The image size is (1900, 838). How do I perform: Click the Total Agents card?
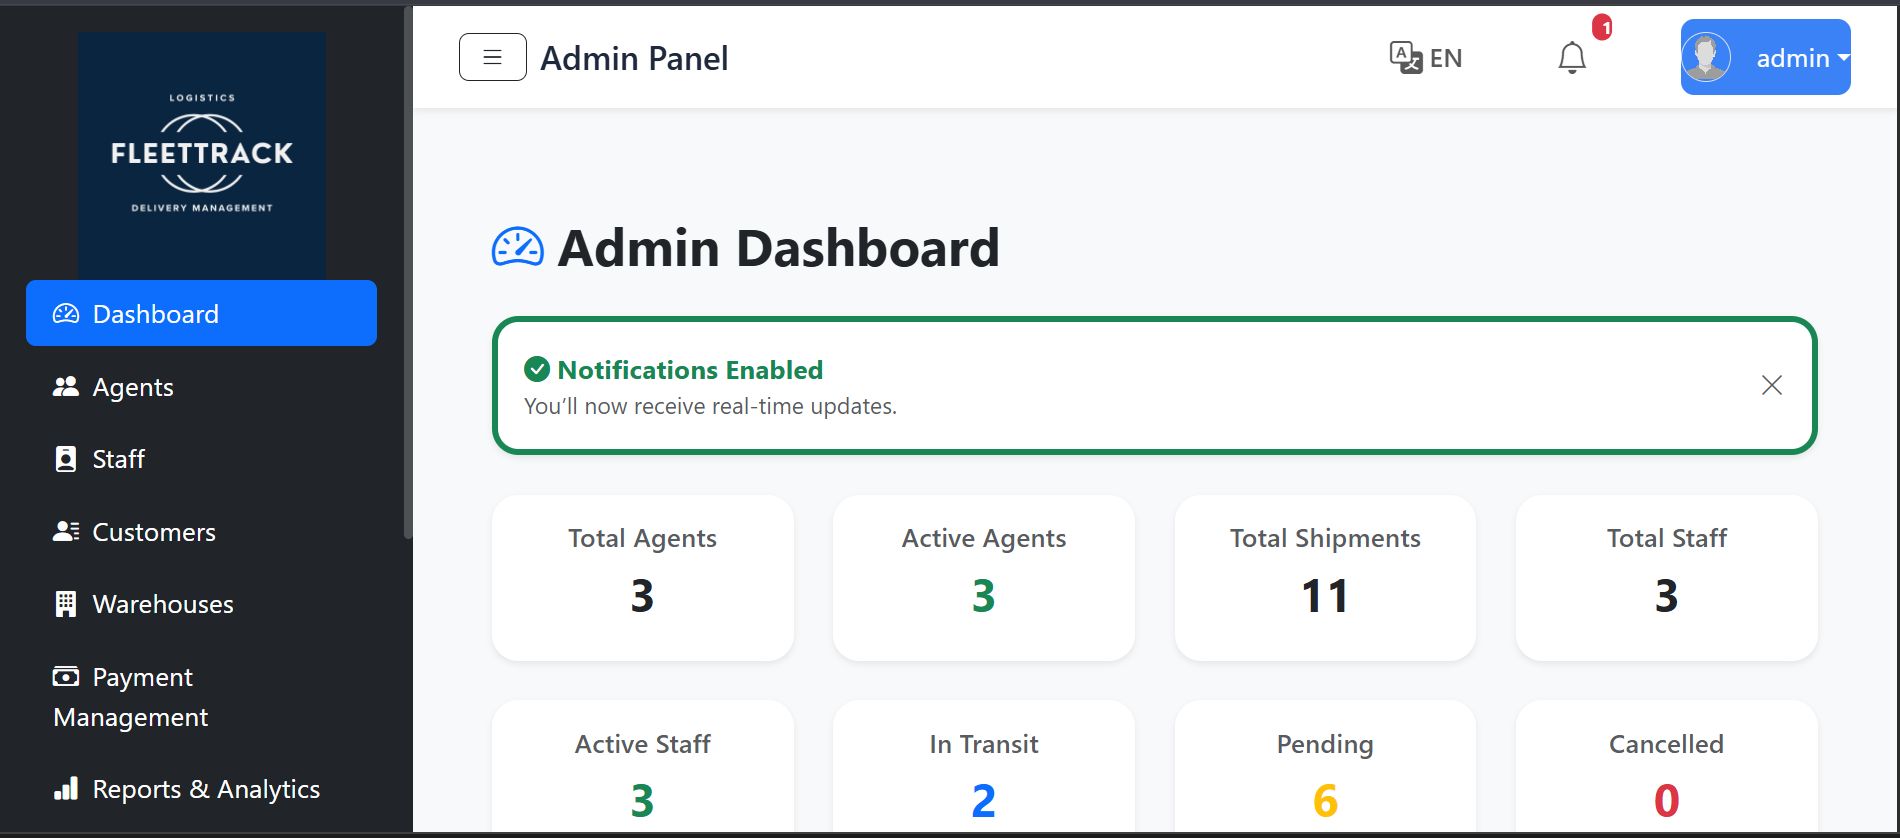(642, 577)
